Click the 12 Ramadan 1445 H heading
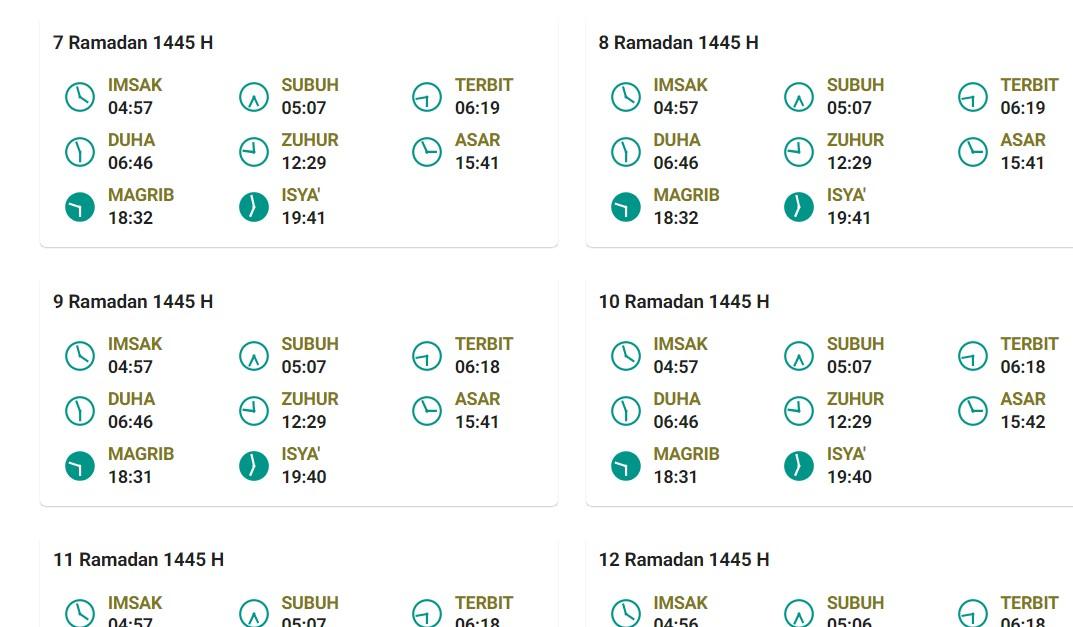This screenshot has height=627, width=1073. (x=684, y=560)
